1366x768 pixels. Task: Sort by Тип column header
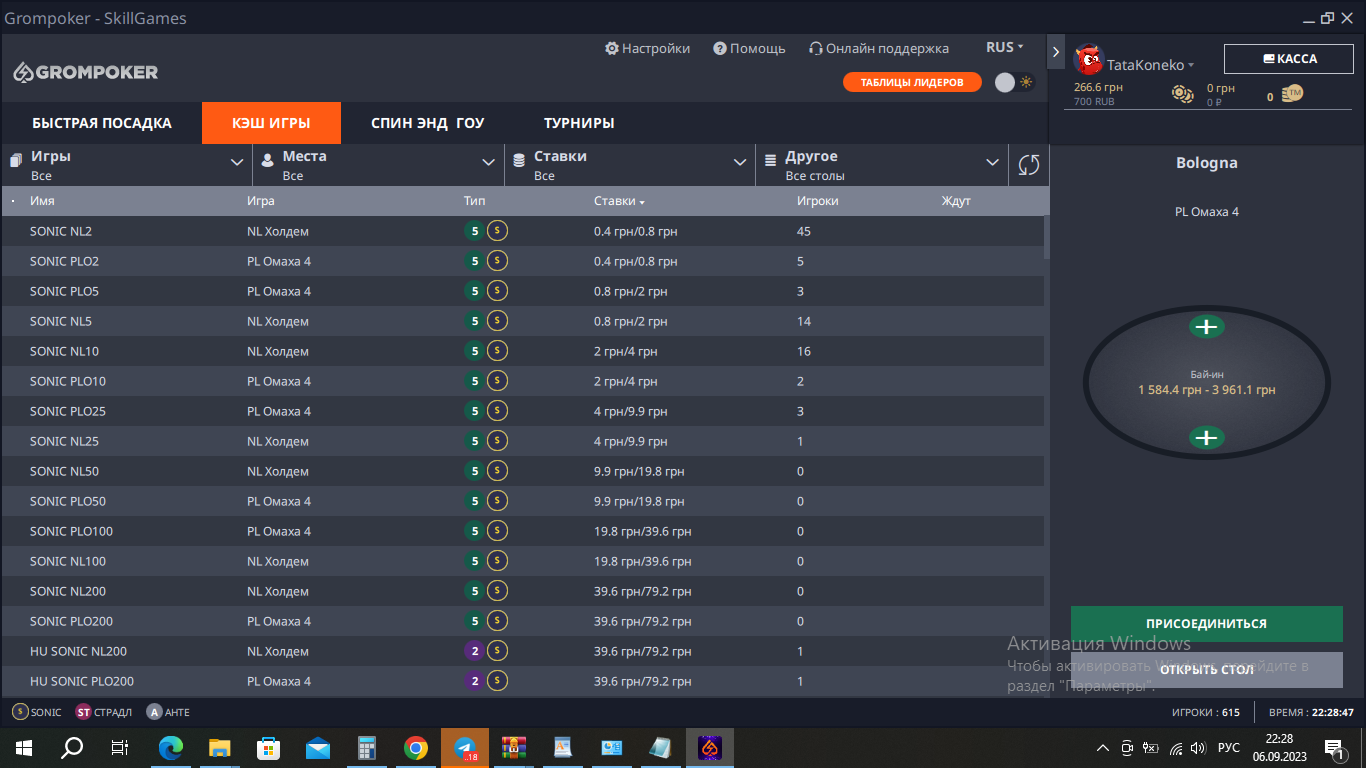(475, 201)
